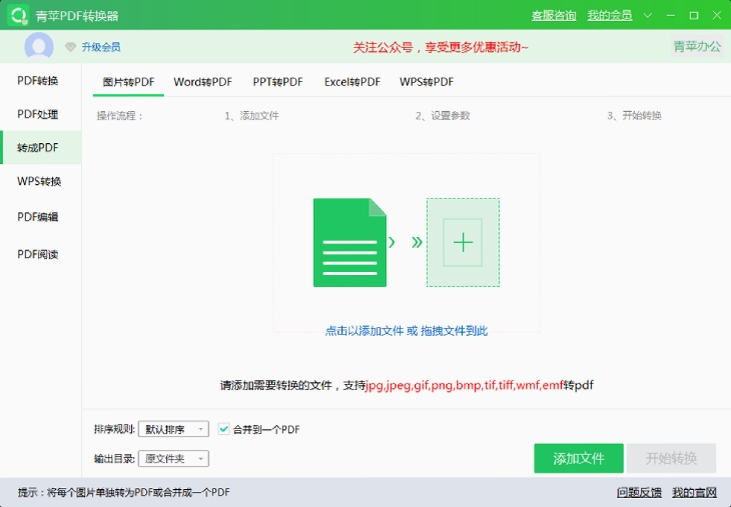The image size is (731, 507).
Task: Click the diamond icon beside 升级会员
Action: tap(70, 47)
